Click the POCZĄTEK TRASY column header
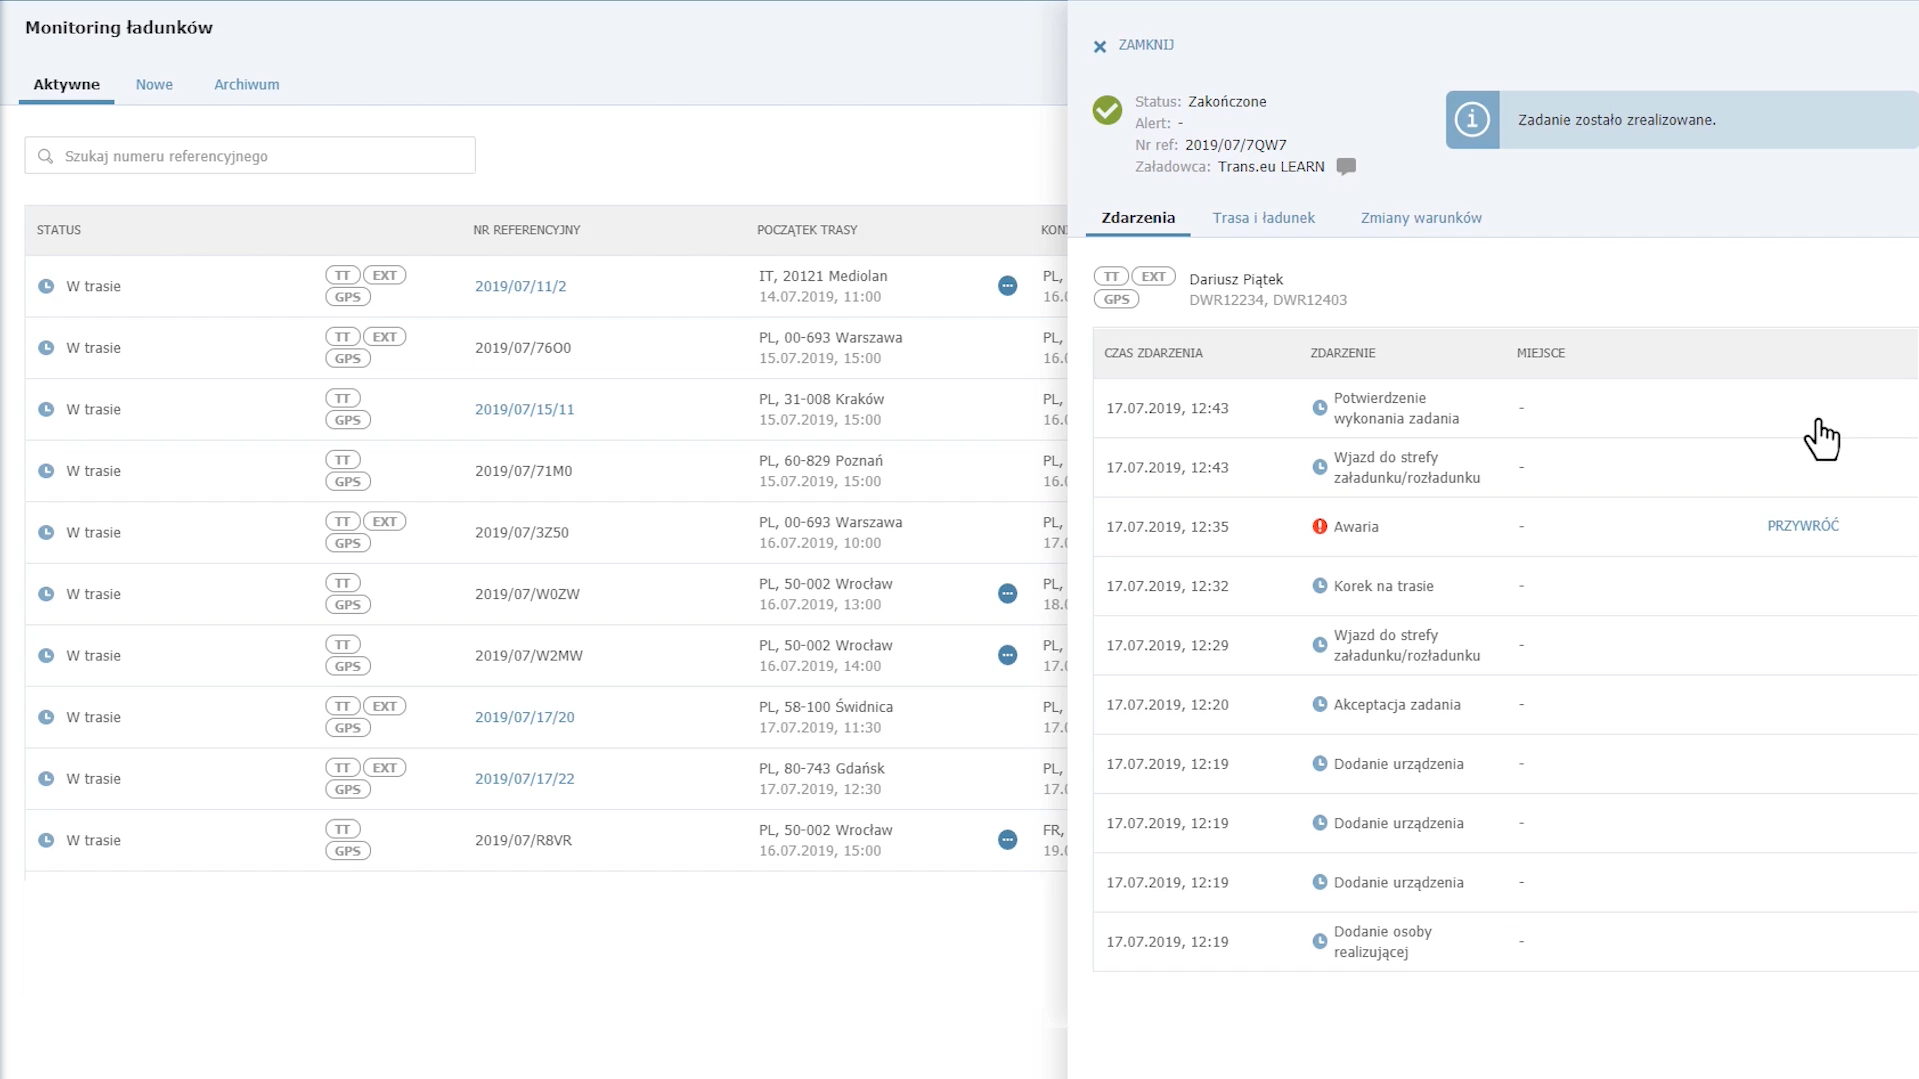 807,230
